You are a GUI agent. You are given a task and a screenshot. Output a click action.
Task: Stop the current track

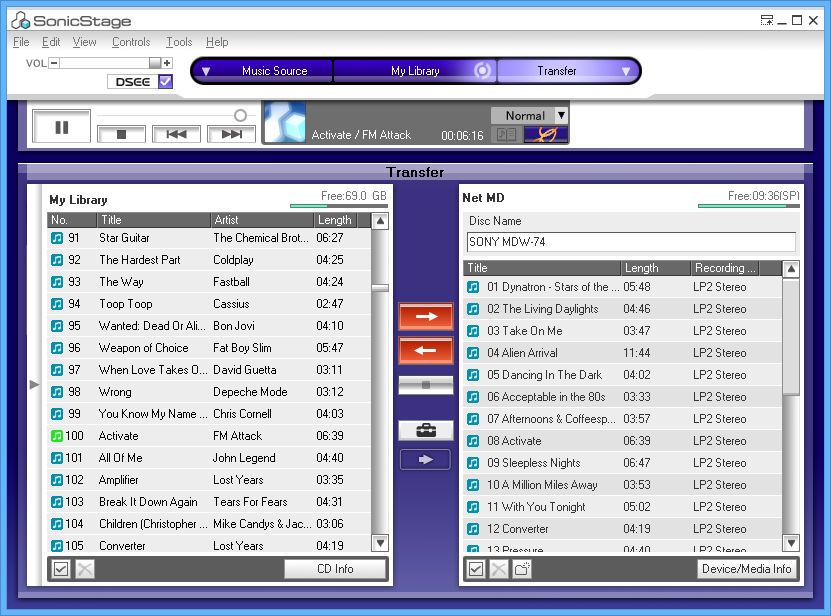click(121, 134)
